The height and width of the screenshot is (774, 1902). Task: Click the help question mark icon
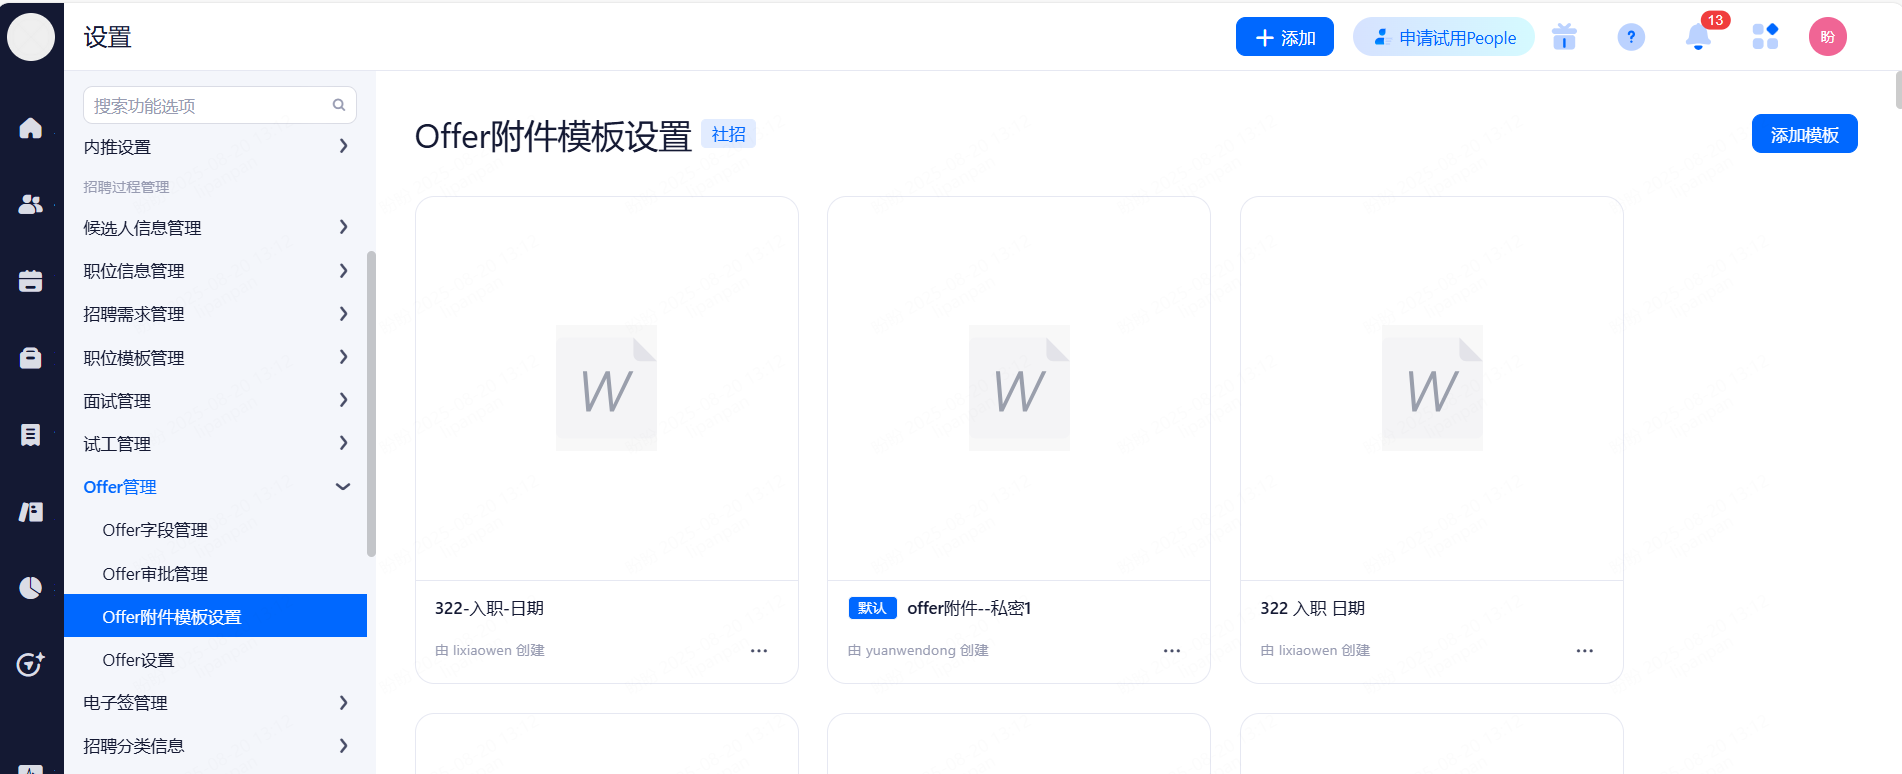[x=1631, y=38]
